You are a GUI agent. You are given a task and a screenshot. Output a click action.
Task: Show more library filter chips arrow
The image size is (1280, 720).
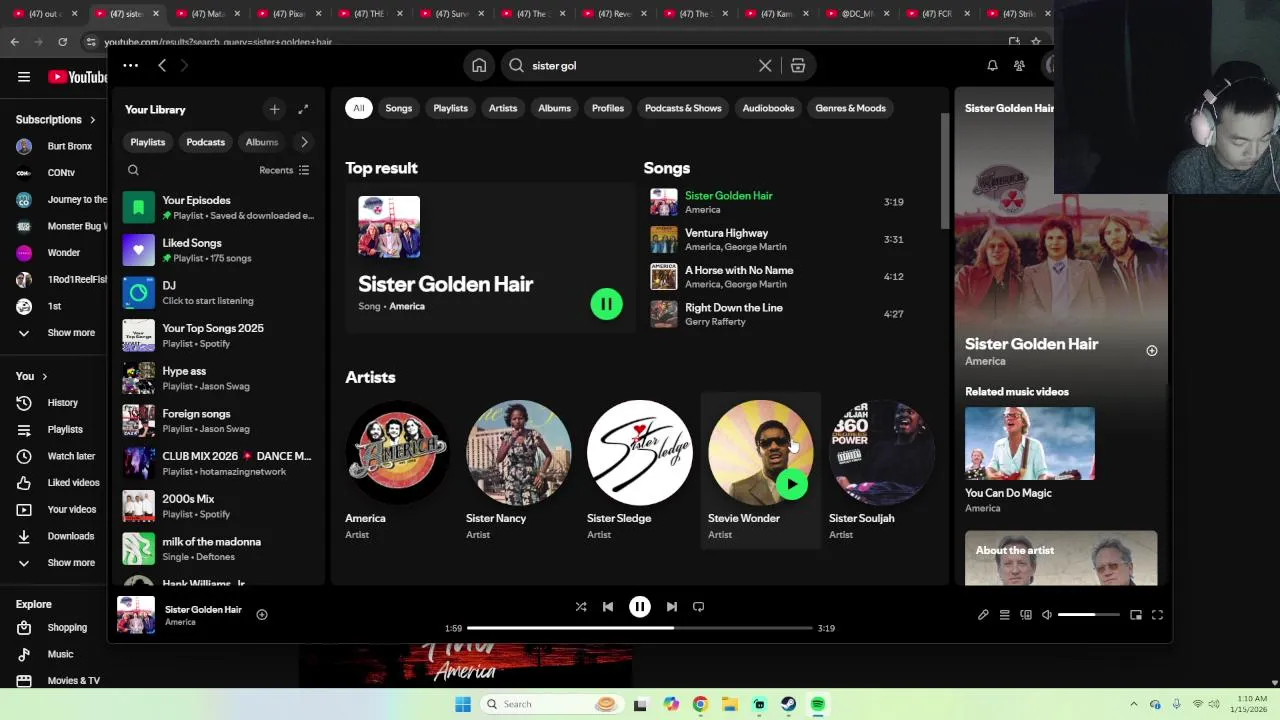(304, 142)
